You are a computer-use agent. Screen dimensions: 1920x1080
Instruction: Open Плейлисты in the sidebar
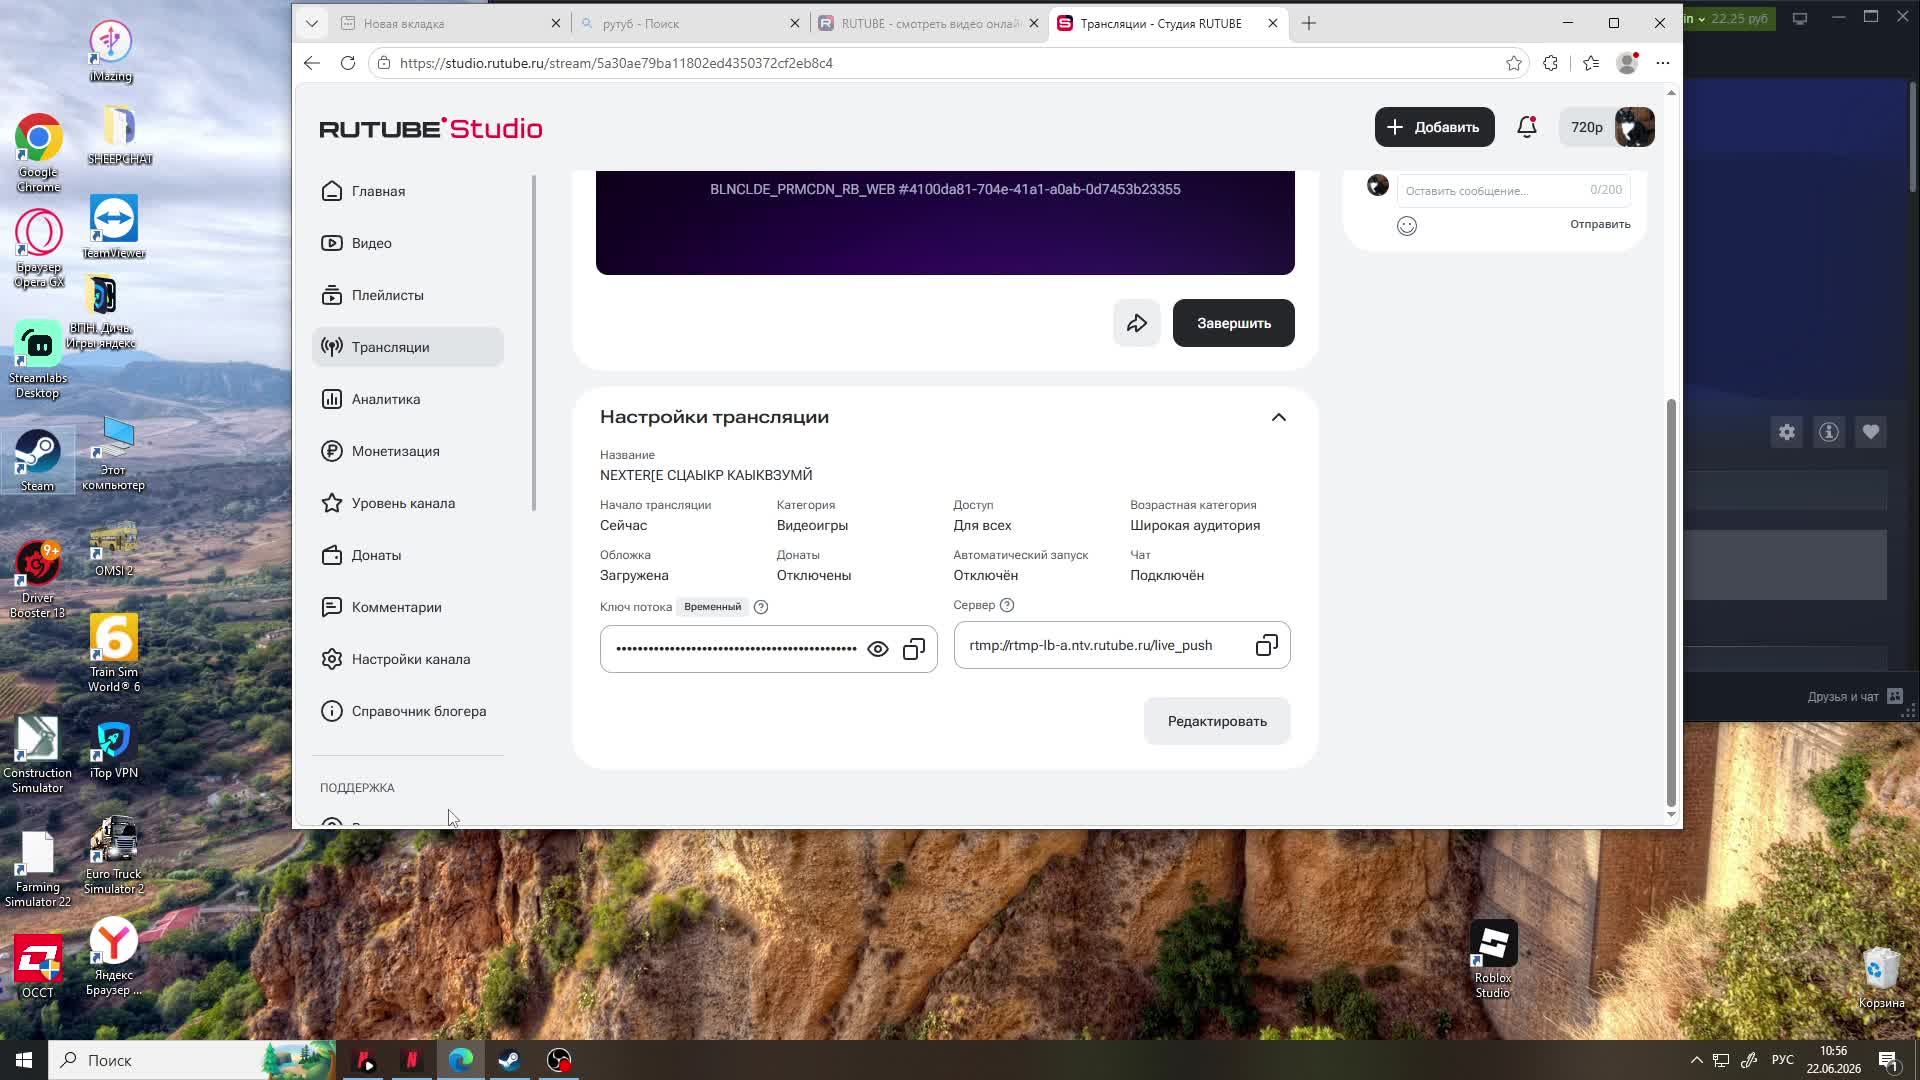(x=408, y=295)
